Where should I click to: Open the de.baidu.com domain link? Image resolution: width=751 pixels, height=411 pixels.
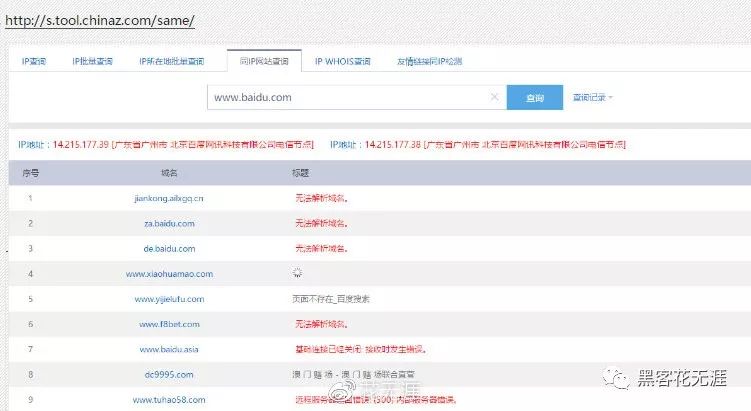pos(169,249)
